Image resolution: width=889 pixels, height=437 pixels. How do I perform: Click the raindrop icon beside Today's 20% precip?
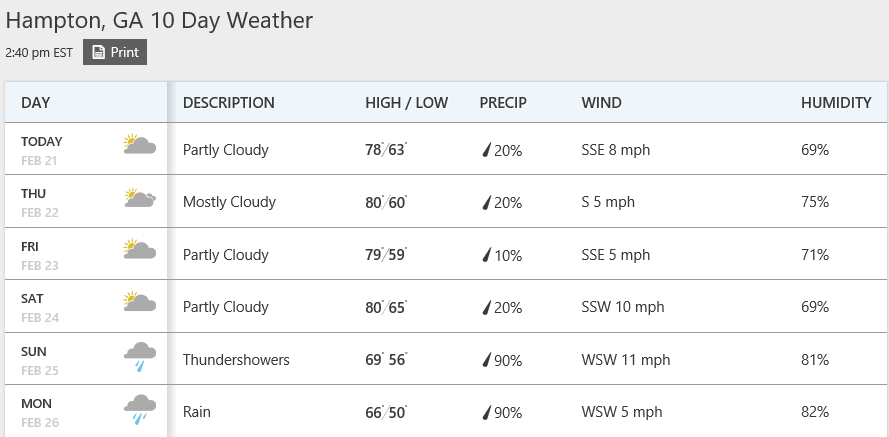487,150
